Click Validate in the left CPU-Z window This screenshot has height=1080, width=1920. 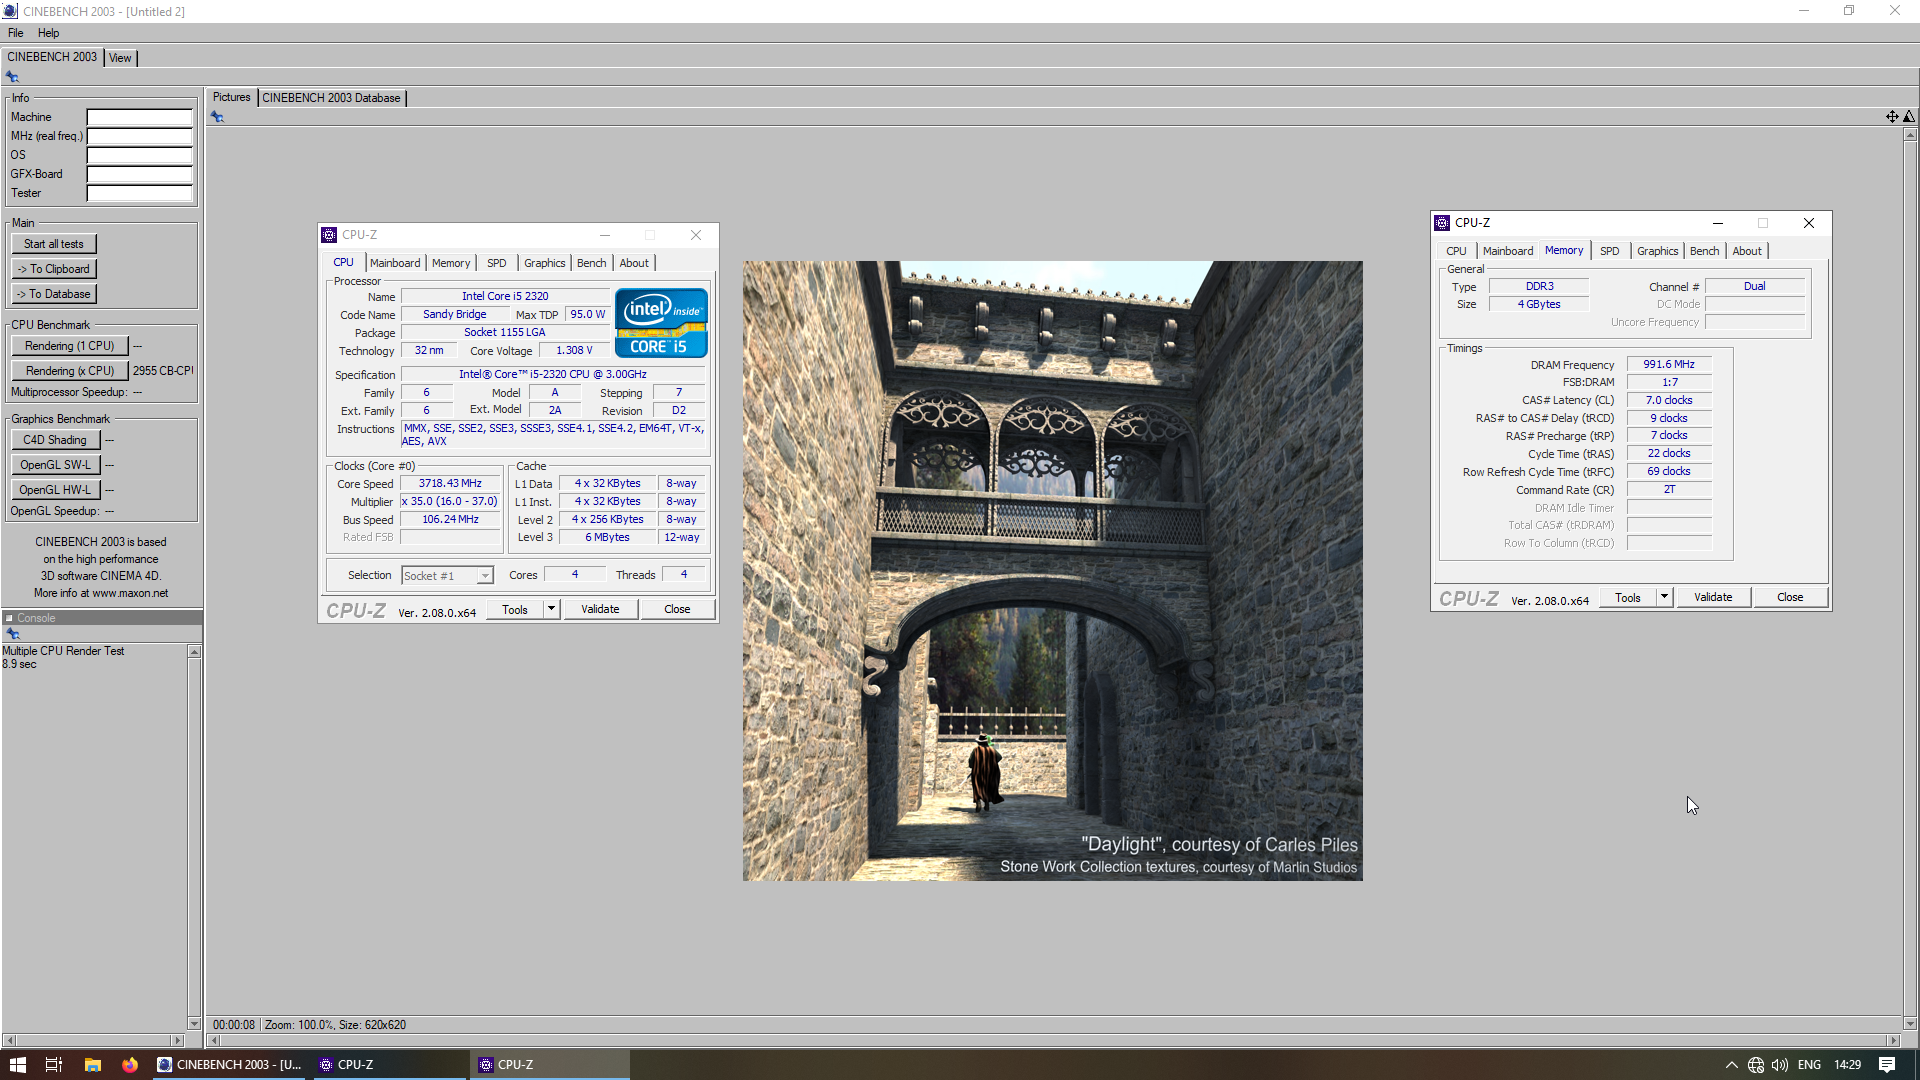point(600,609)
